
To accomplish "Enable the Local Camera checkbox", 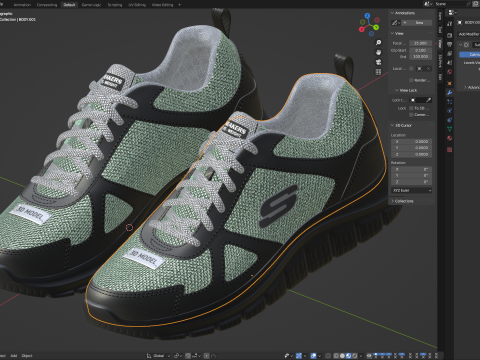I will (x=411, y=69).
